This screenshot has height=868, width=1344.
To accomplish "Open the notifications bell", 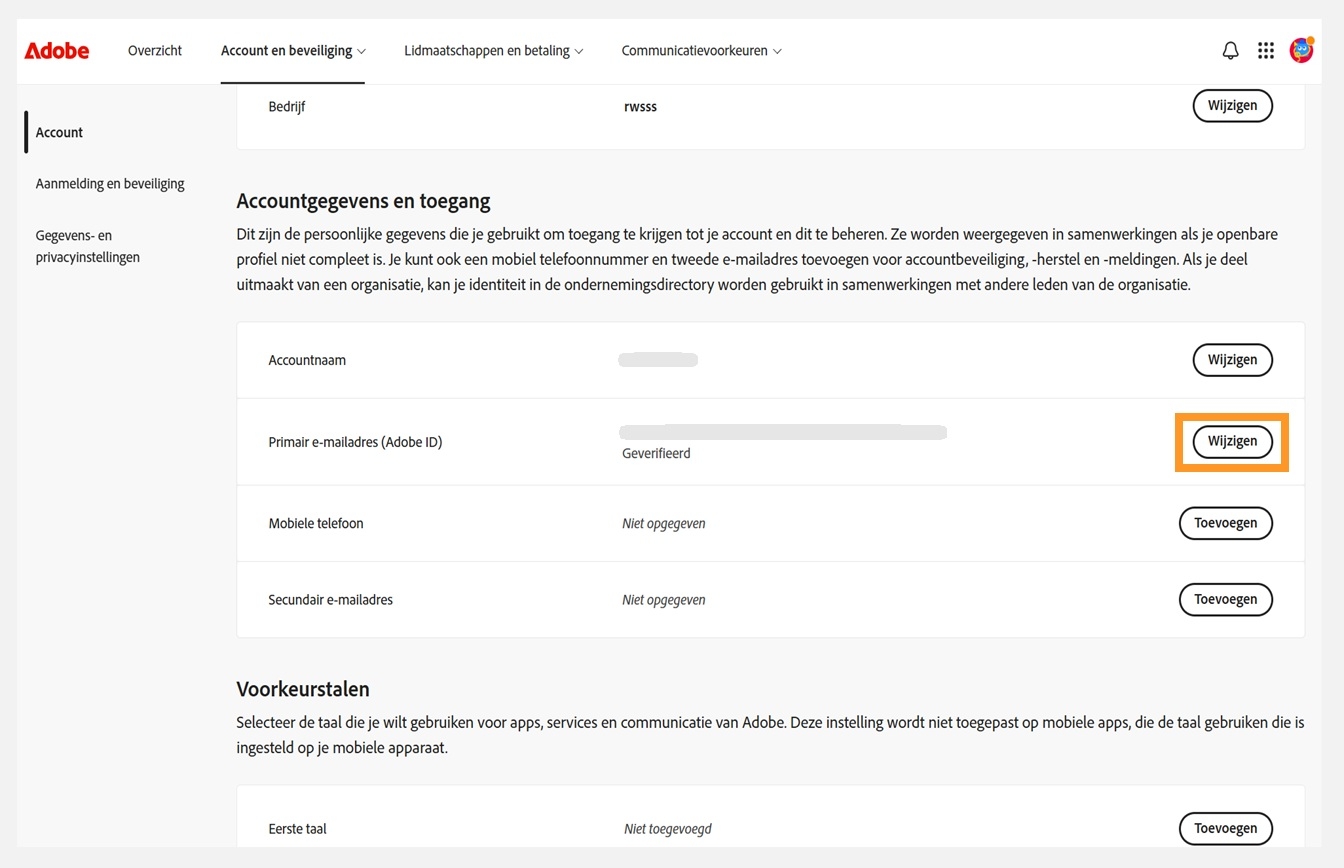I will point(1230,49).
